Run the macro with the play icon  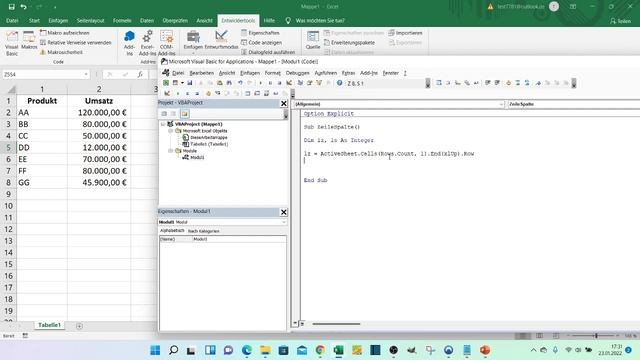[260, 83]
